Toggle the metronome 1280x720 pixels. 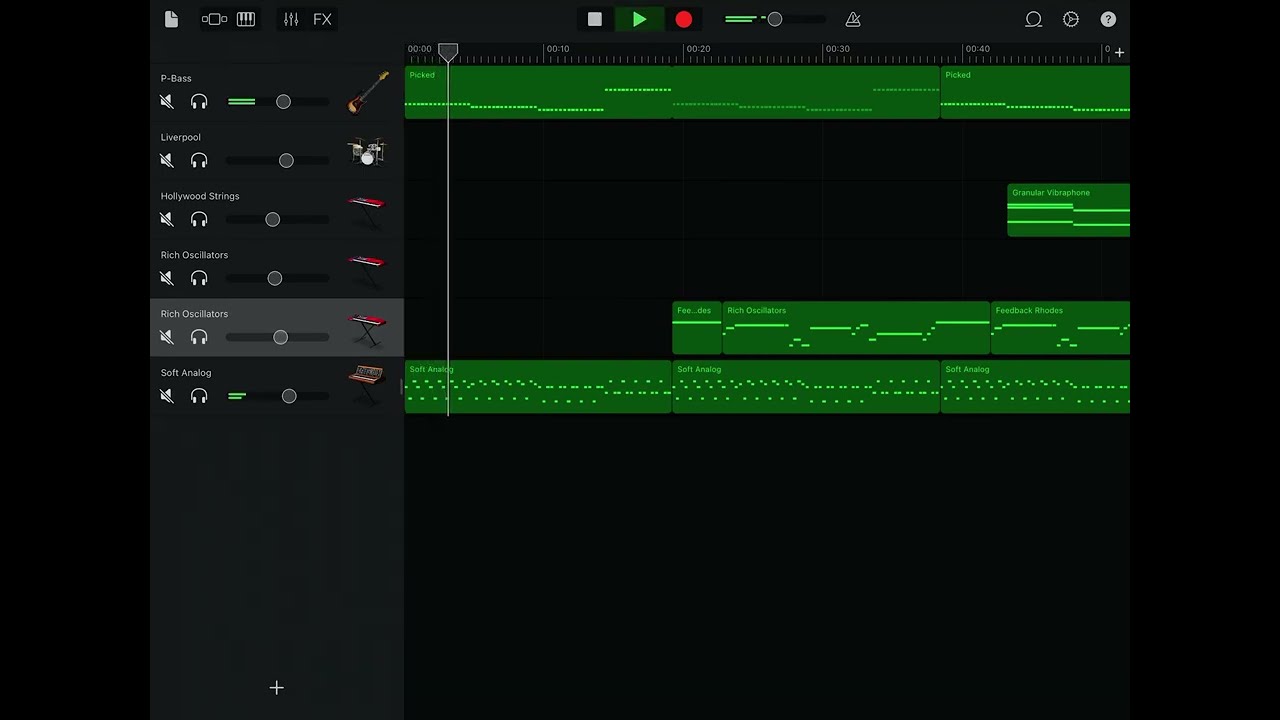[x=853, y=19]
